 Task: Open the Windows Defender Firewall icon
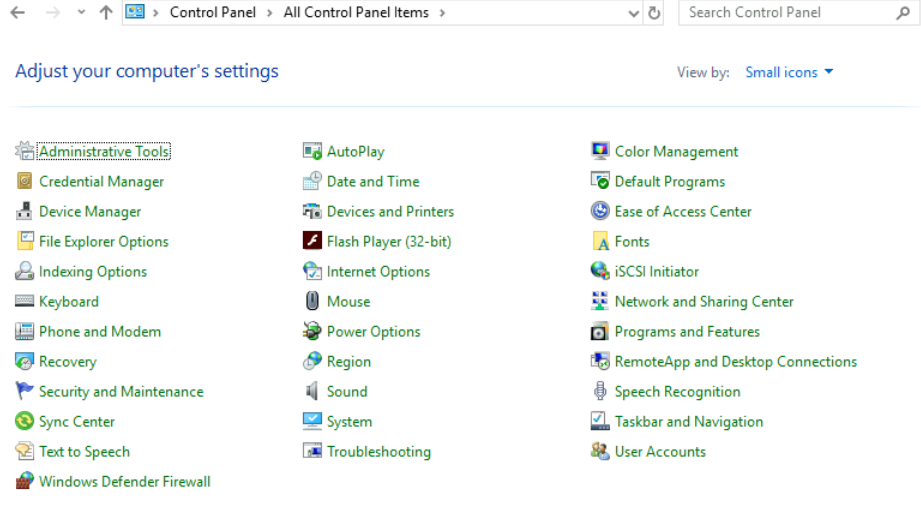(x=24, y=482)
